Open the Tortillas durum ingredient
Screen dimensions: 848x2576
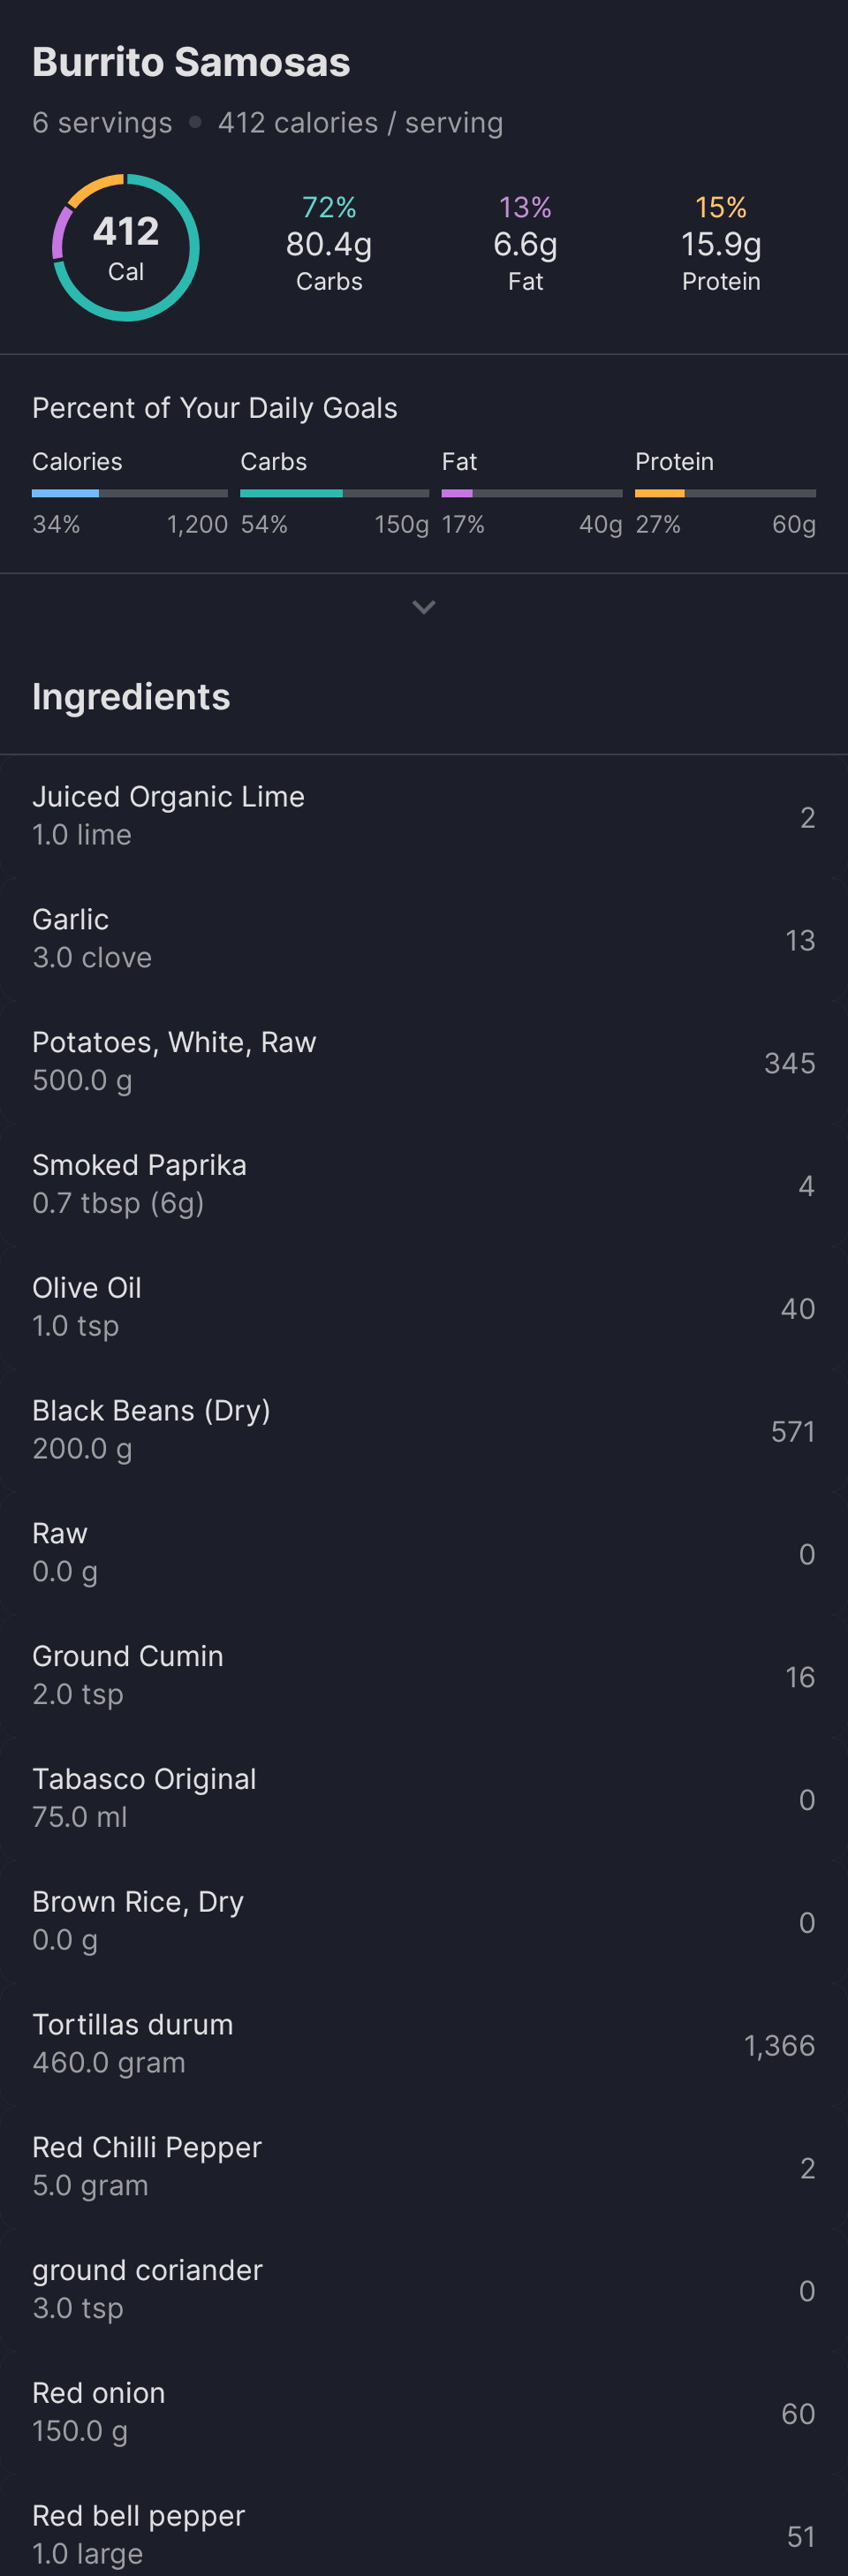coord(424,2044)
